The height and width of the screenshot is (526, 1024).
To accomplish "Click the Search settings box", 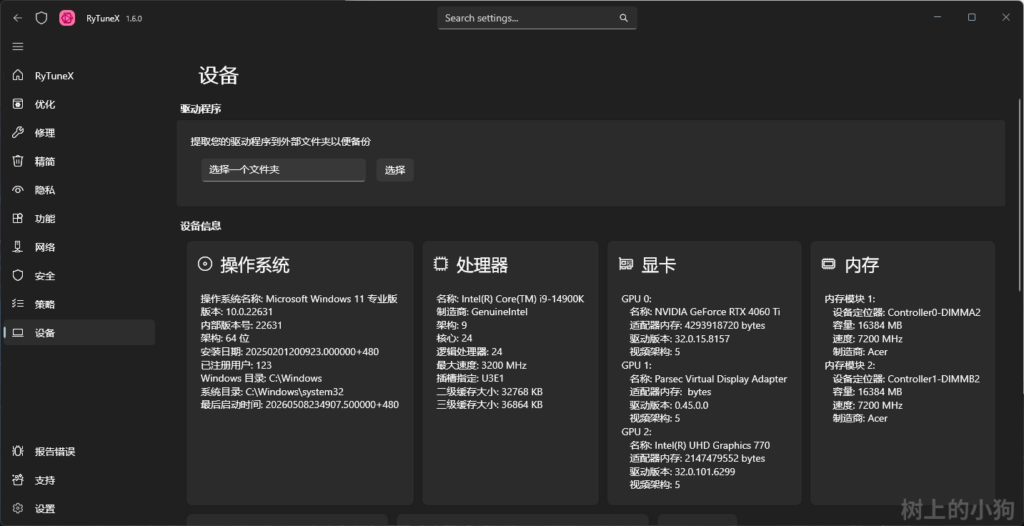I will [537, 18].
